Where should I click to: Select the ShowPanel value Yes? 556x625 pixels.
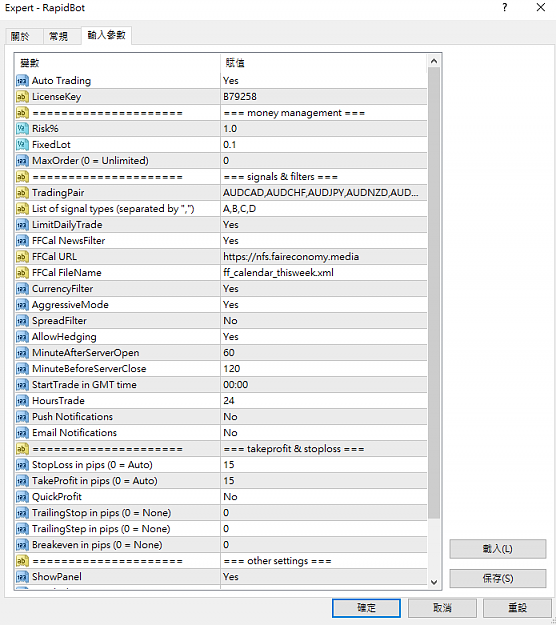(231, 577)
